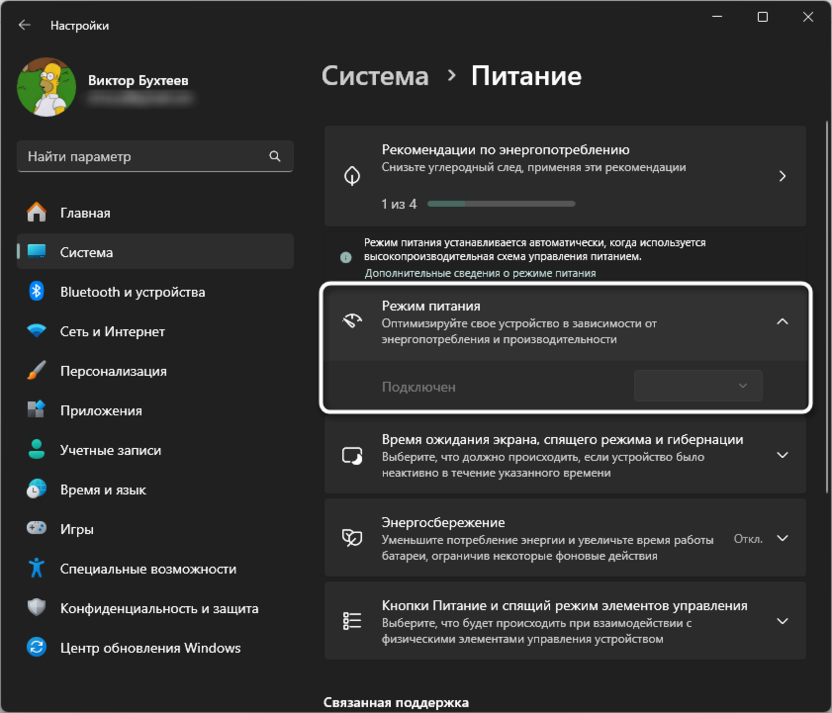Expand Кнопки Питание controls section
Image resolution: width=832 pixels, height=713 pixels.
(782, 621)
